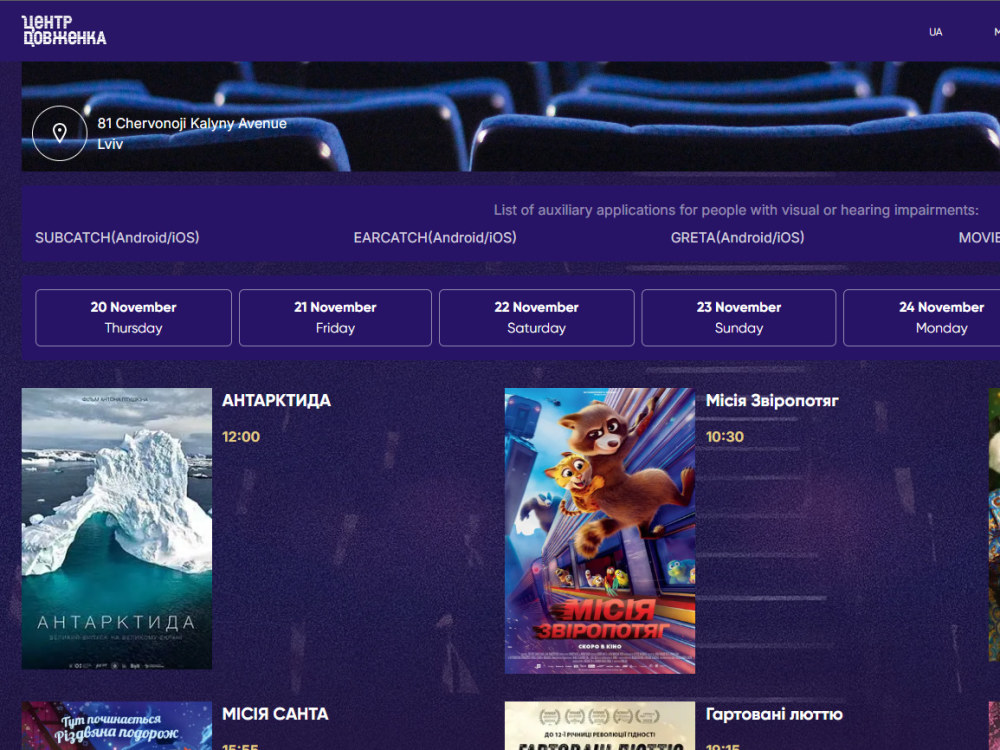Open the АНТАРКТИДА movie poster
The image size is (1000, 750).
coord(117,529)
